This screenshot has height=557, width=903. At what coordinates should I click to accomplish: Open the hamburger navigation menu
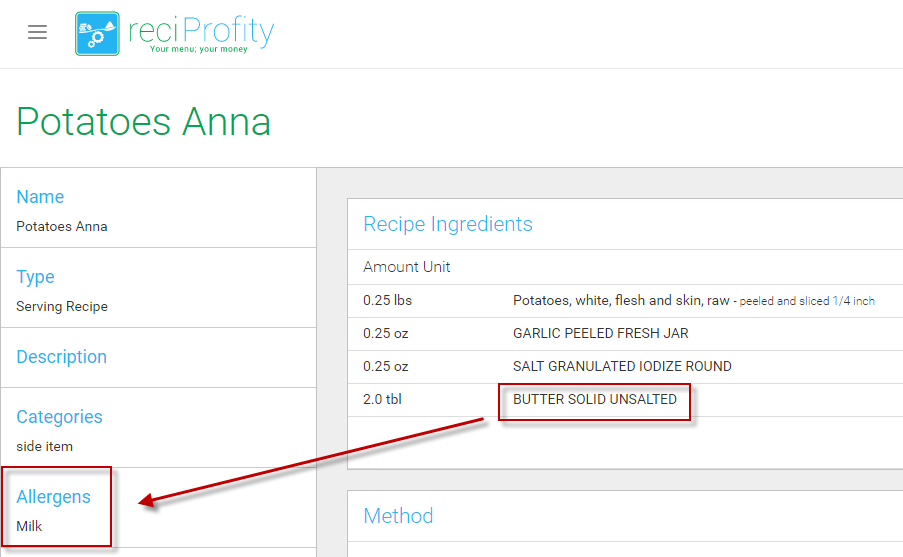point(38,32)
